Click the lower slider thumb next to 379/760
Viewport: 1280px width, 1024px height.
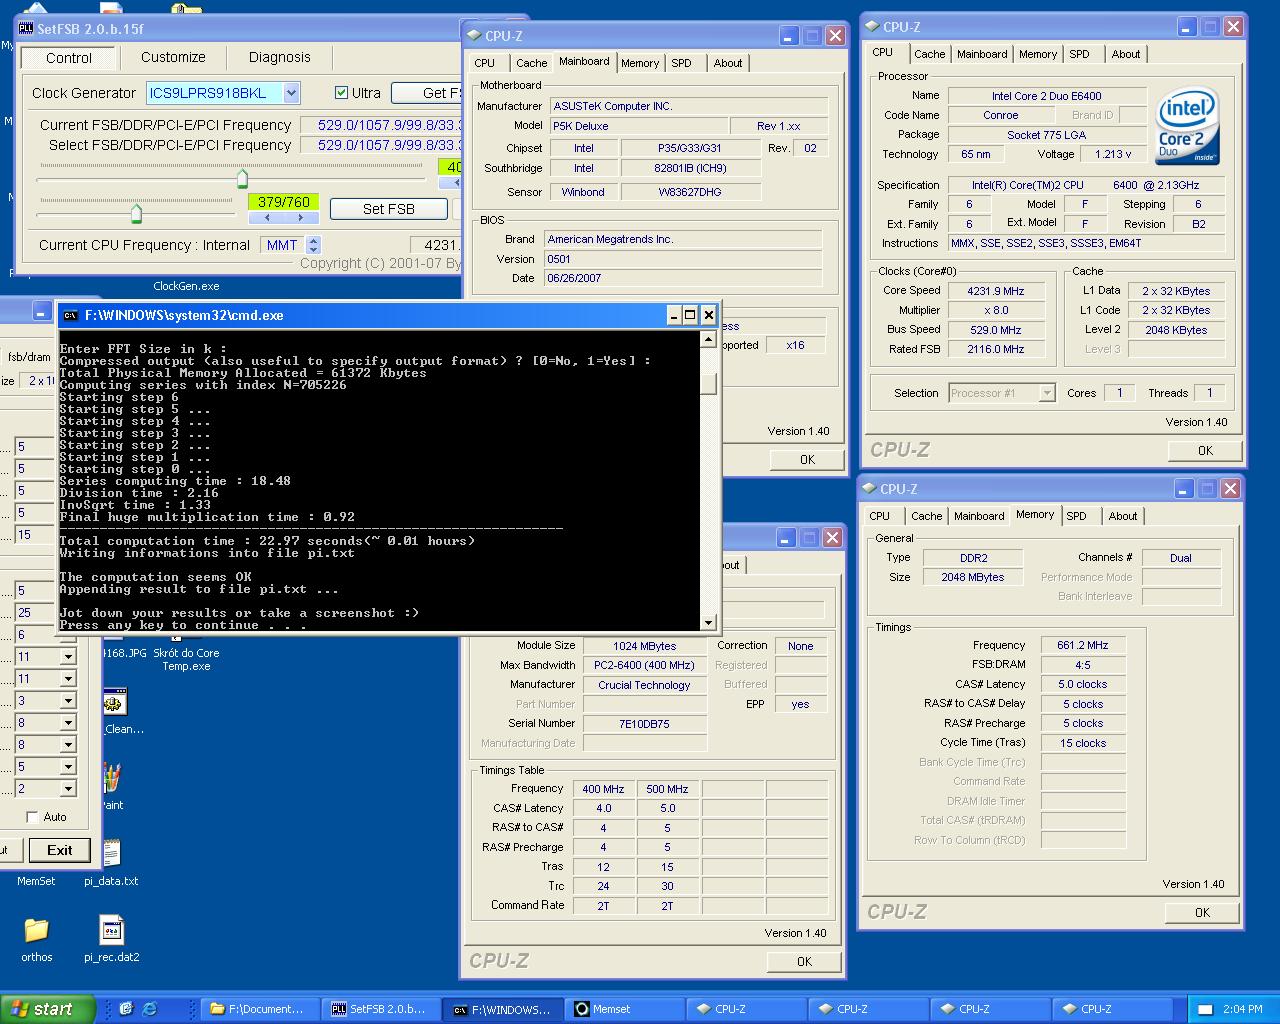pyautogui.click(x=136, y=213)
